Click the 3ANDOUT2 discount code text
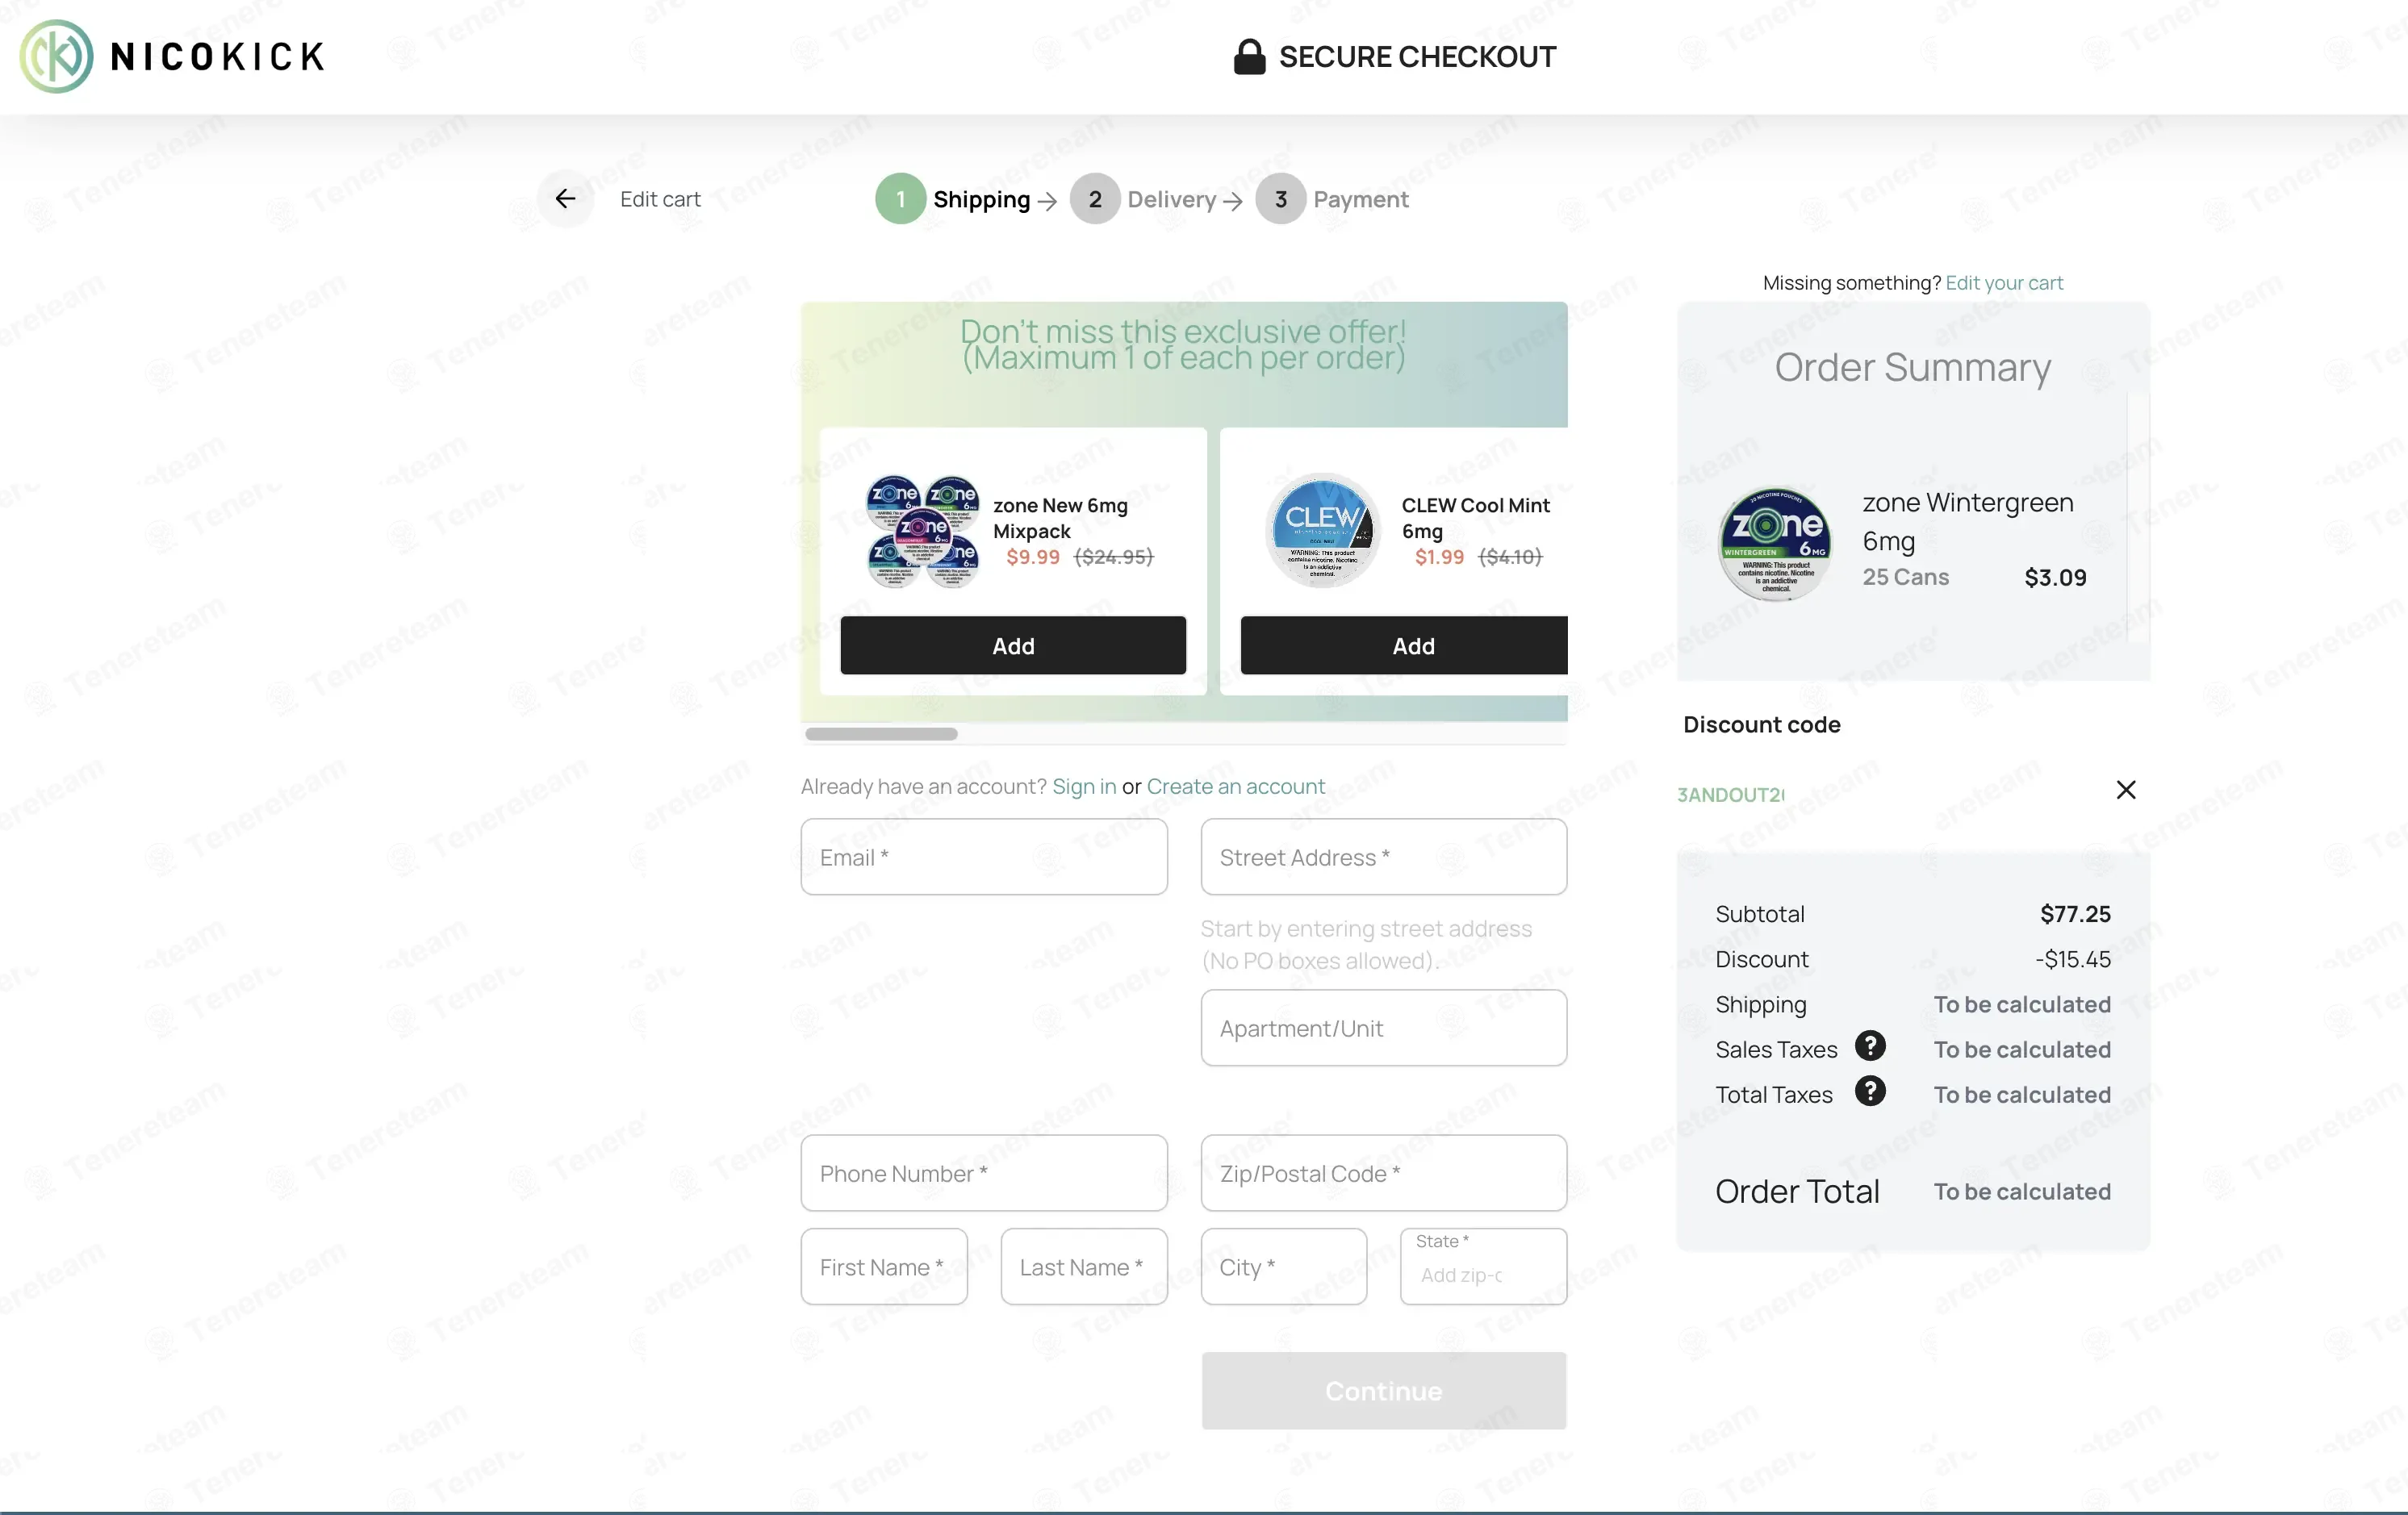 1731,795
